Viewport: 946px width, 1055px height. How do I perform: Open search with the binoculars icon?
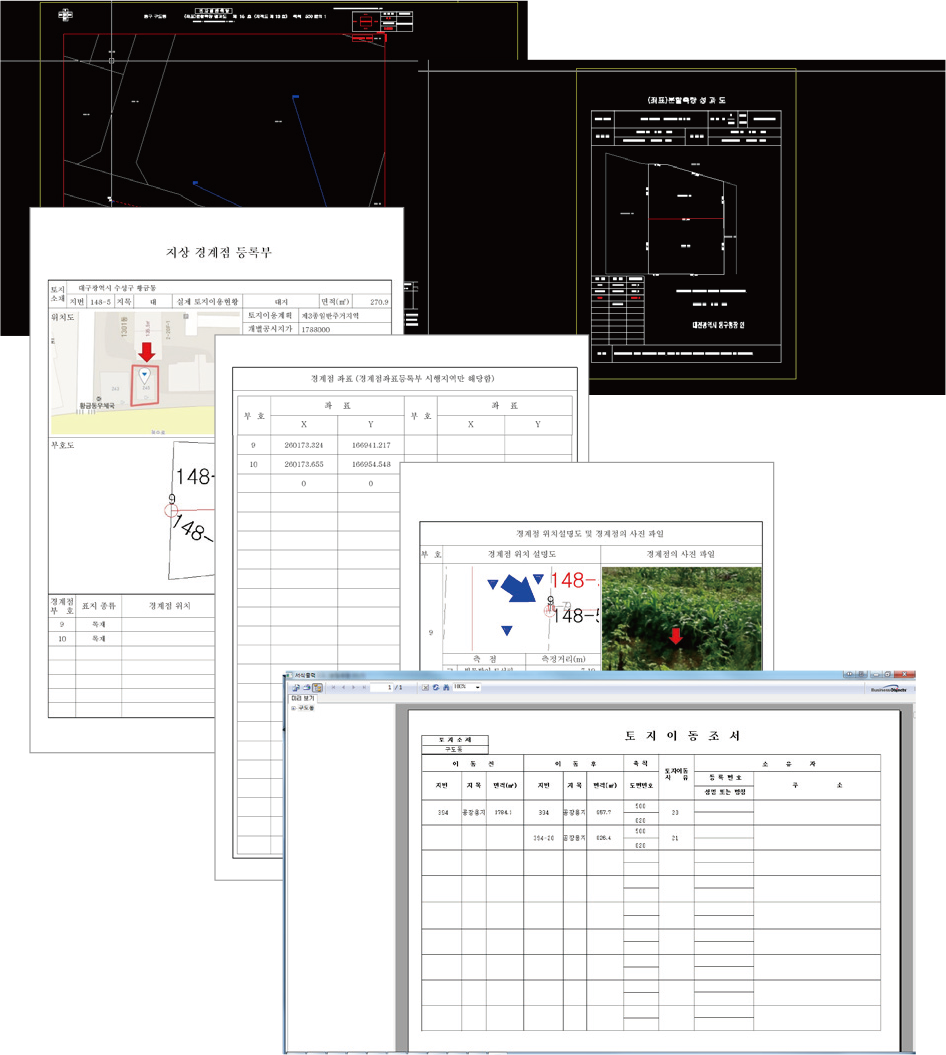[x=446, y=688]
